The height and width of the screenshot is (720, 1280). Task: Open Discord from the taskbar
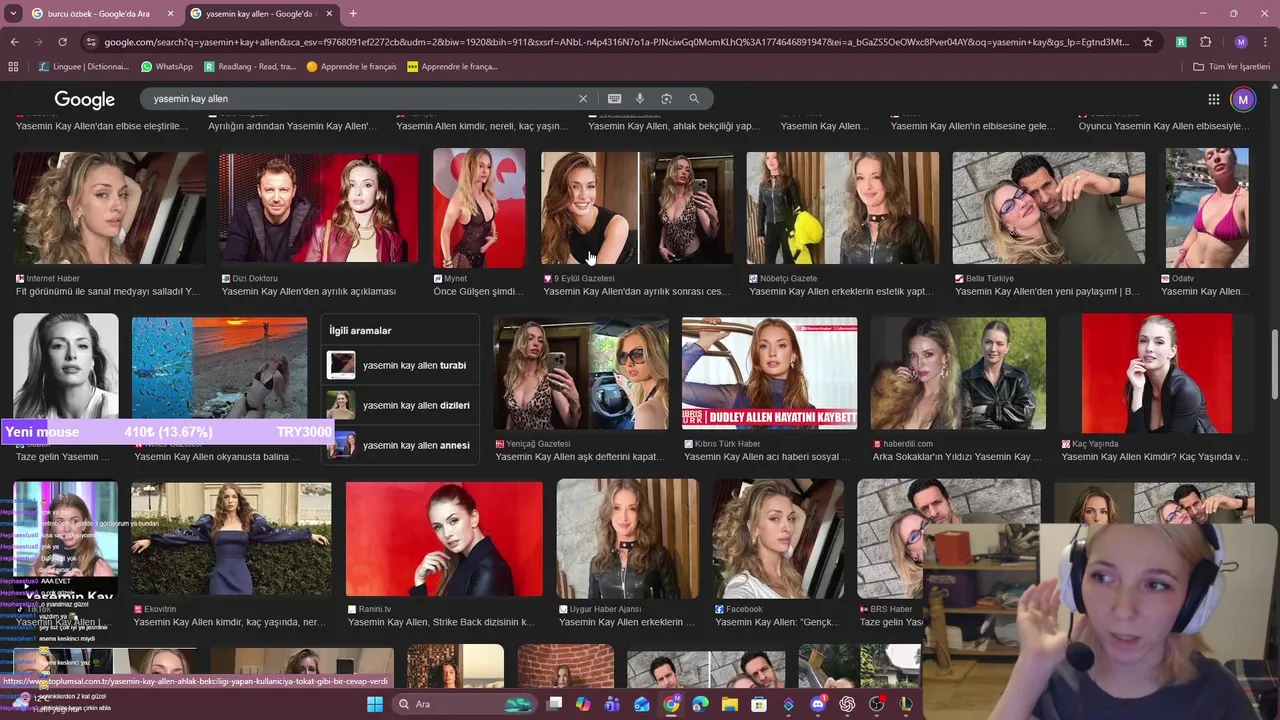click(x=818, y=704)
